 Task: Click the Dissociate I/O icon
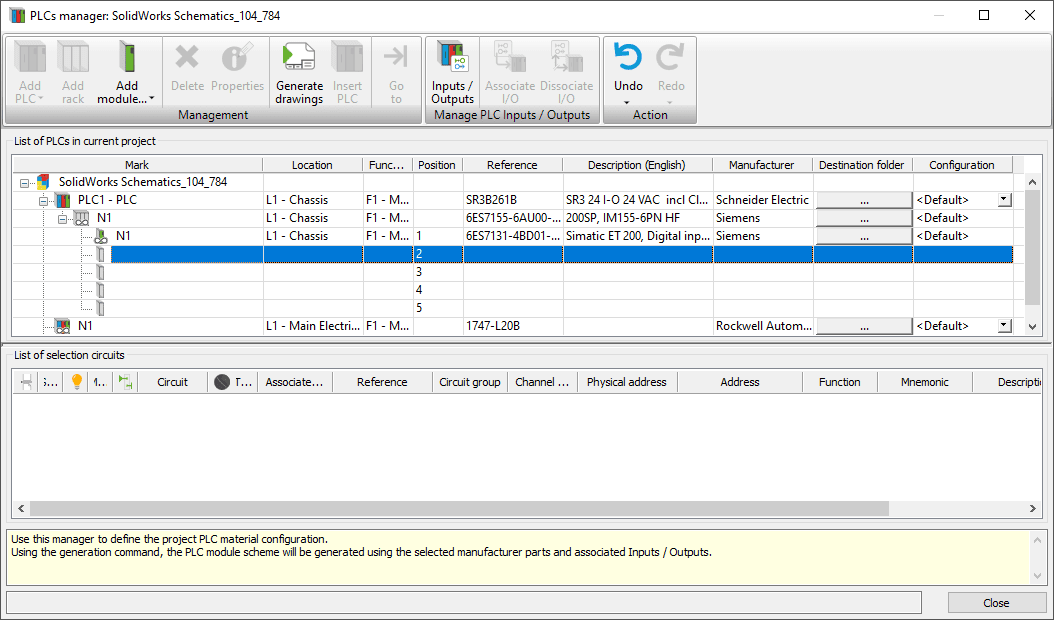click(x=566, y=58)
